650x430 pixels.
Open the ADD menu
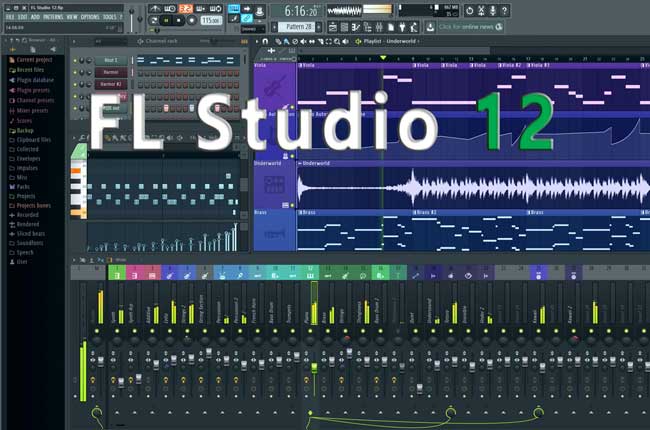(x=35, y=17)
